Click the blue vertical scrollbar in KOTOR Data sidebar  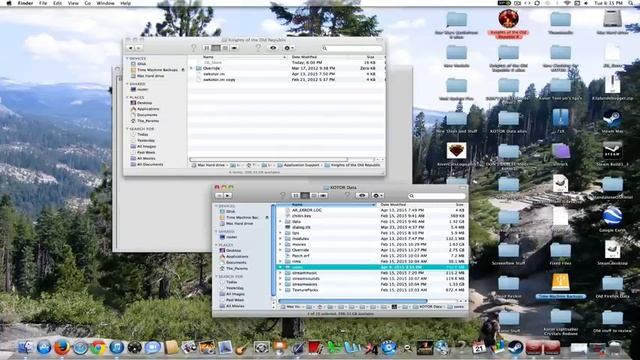point(273,251)
